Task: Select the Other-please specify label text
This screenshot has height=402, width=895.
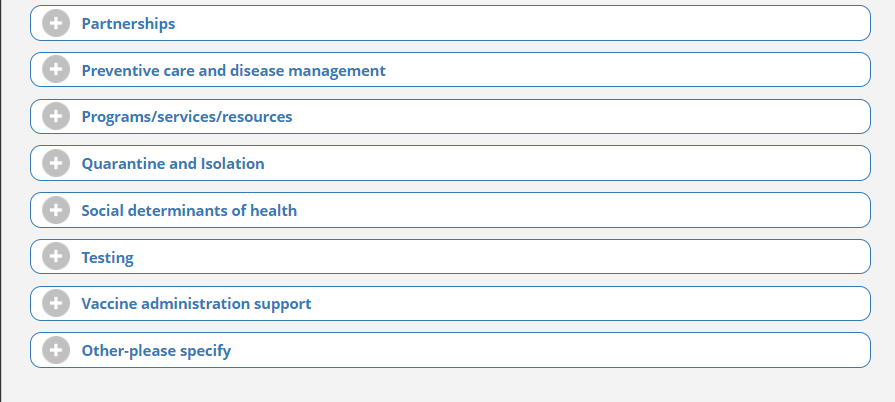Action: tap(156, 351)
